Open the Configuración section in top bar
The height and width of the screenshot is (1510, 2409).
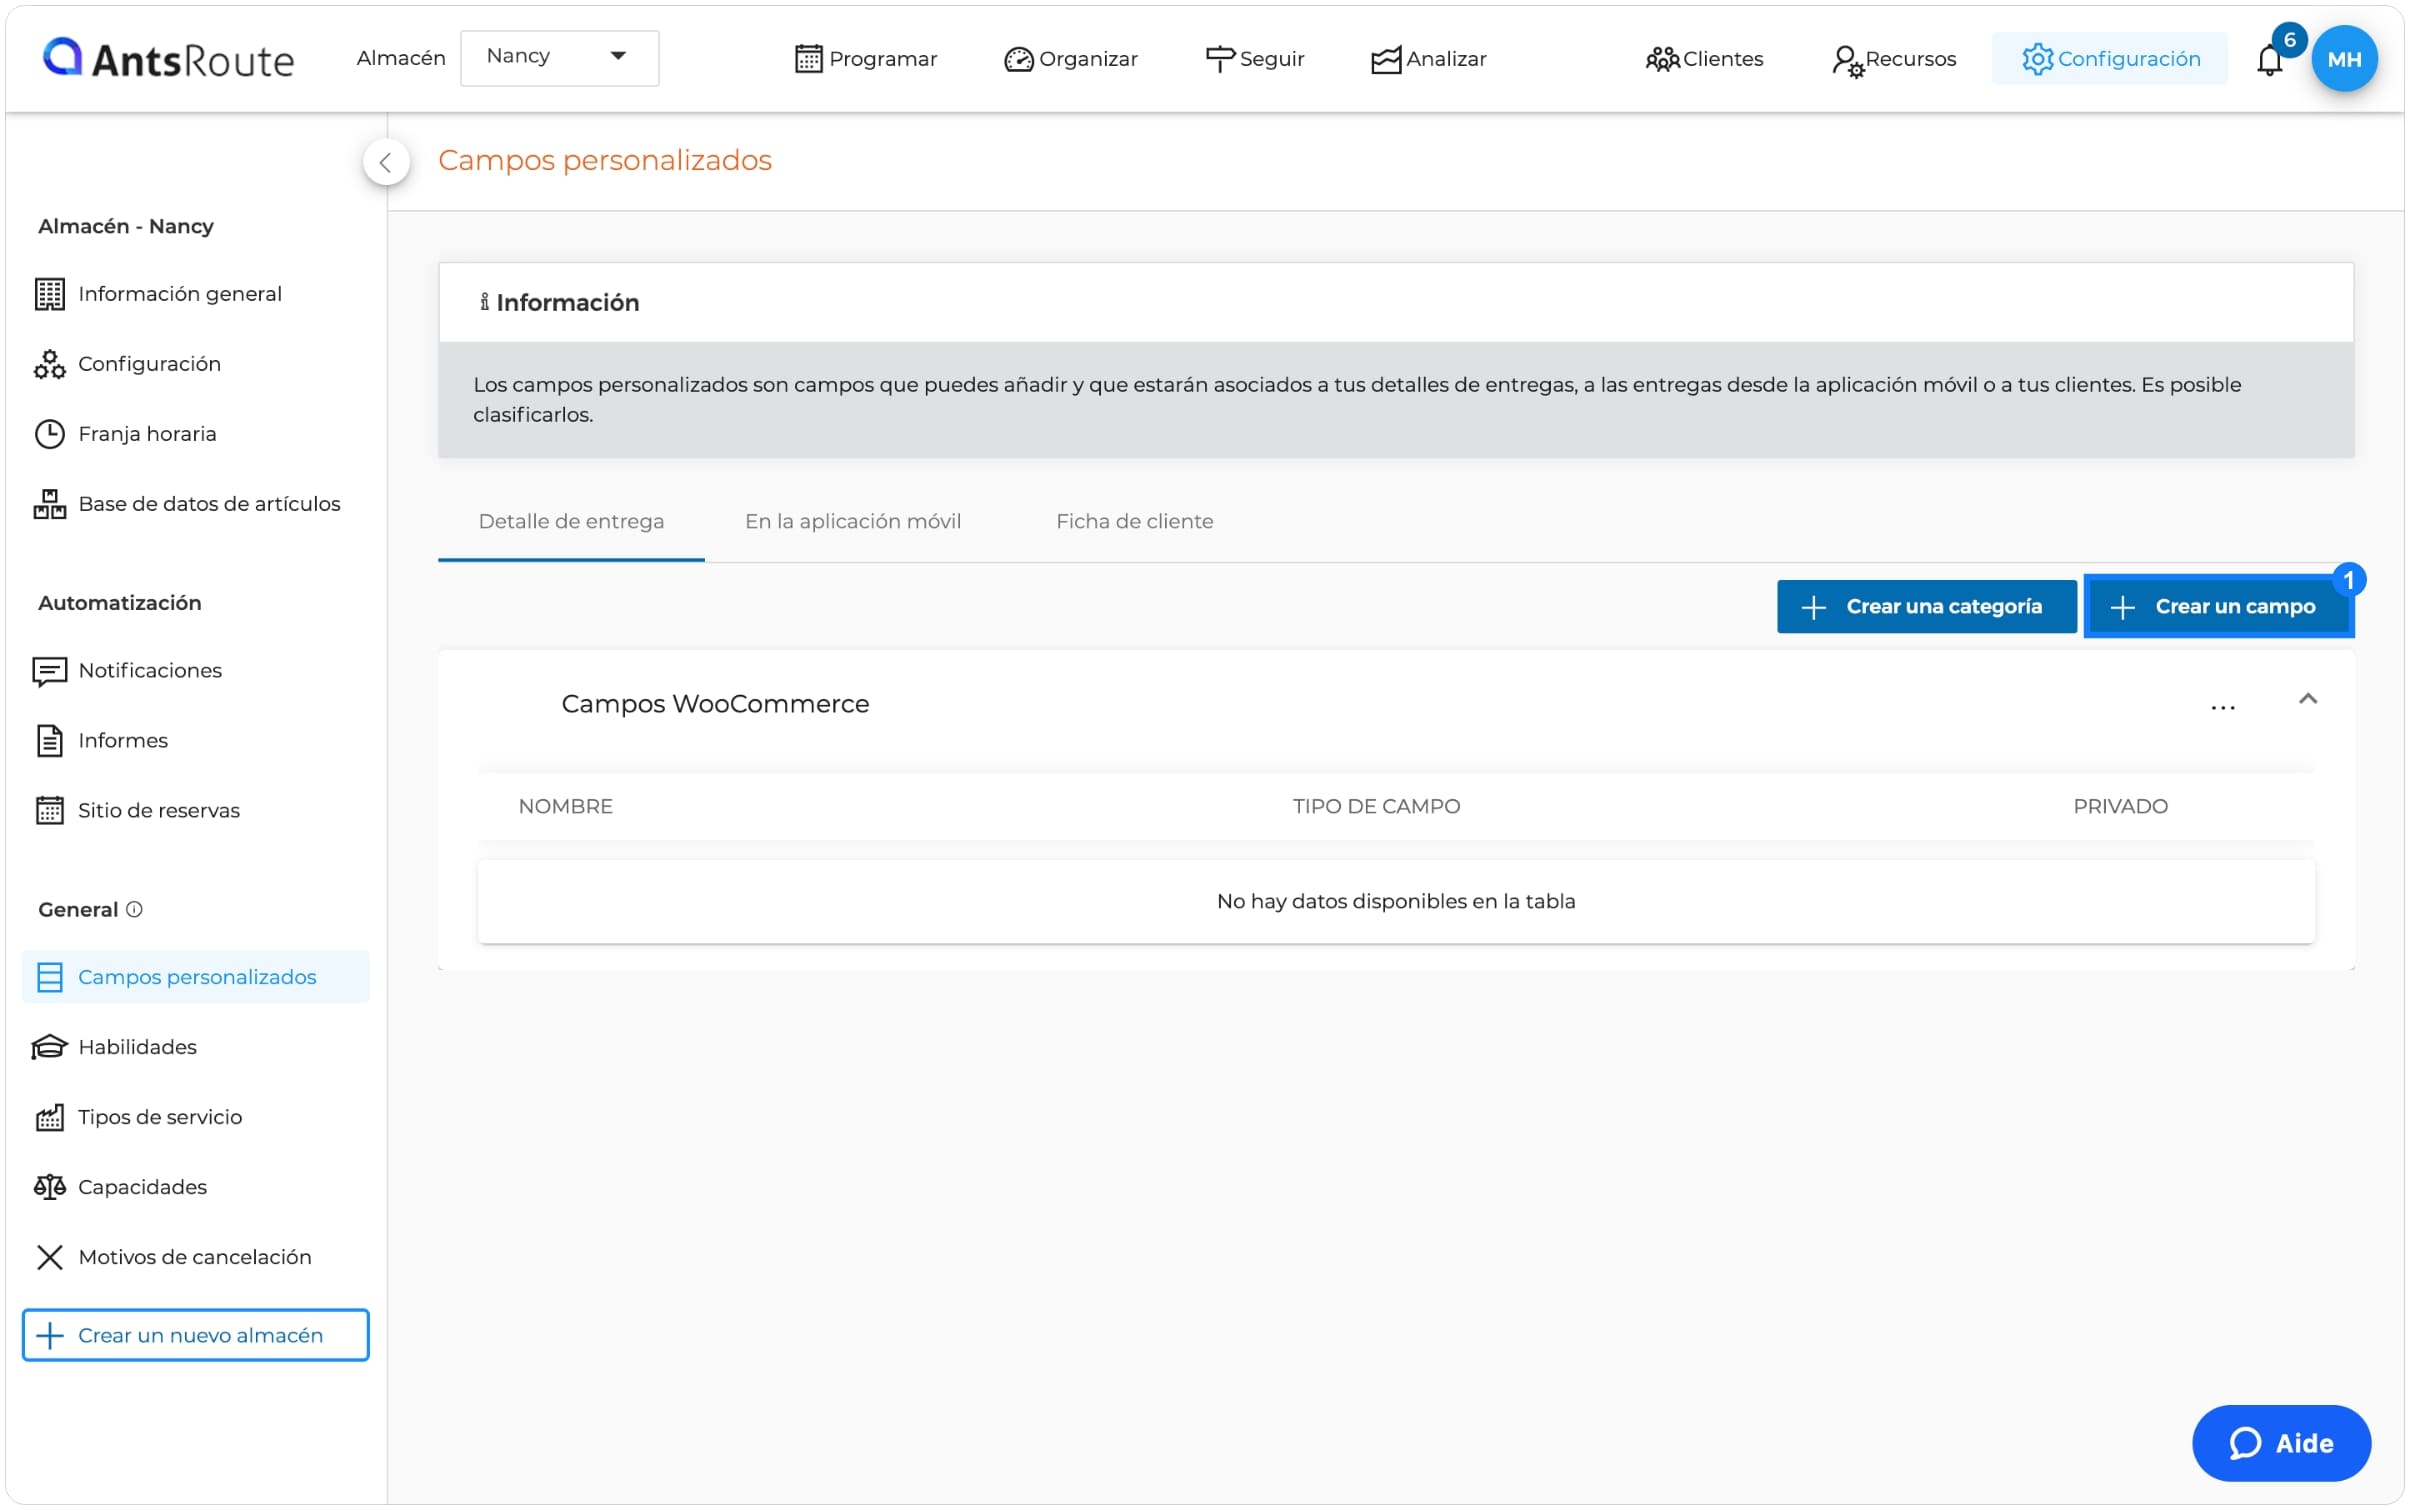pos(2110,59)
